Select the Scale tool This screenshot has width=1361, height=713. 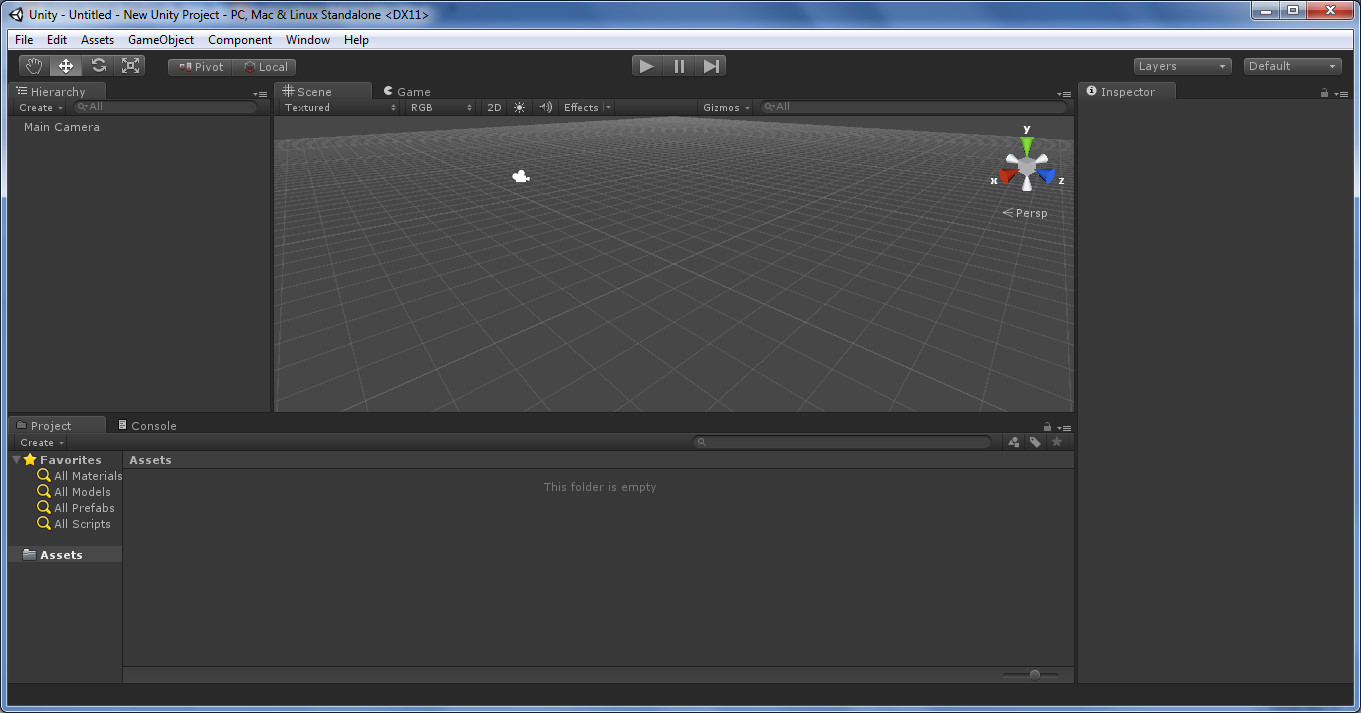tap(130, 65)
